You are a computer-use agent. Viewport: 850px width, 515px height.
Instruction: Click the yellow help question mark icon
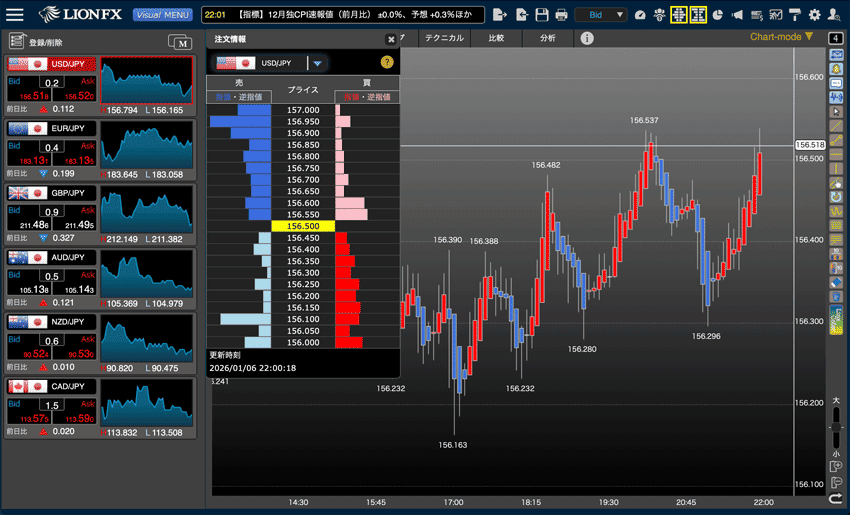pos(387,62)
